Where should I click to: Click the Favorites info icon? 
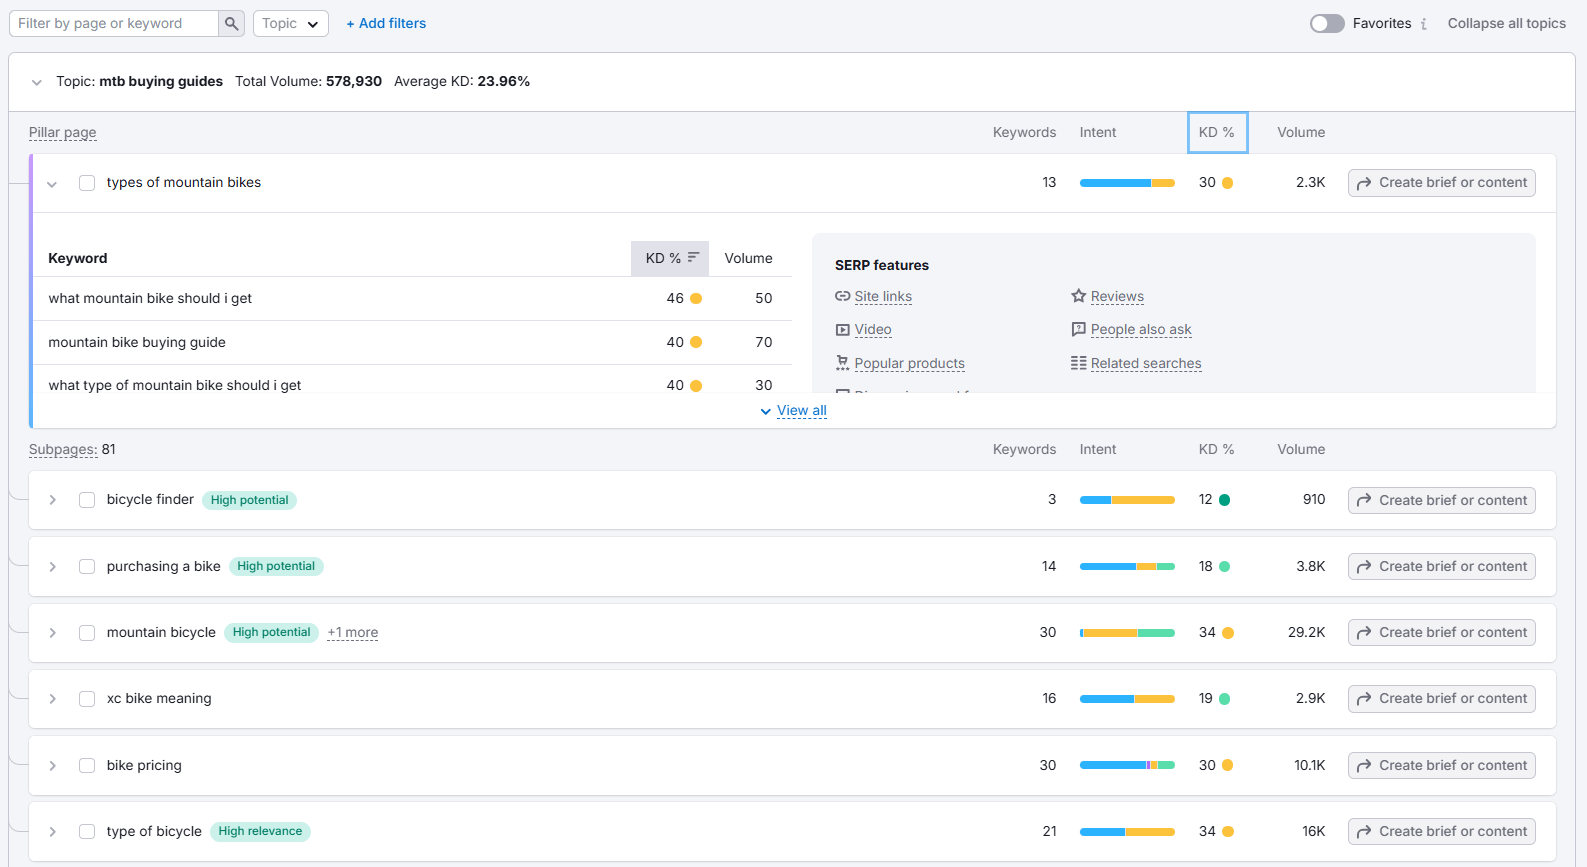coord(1424,24)
